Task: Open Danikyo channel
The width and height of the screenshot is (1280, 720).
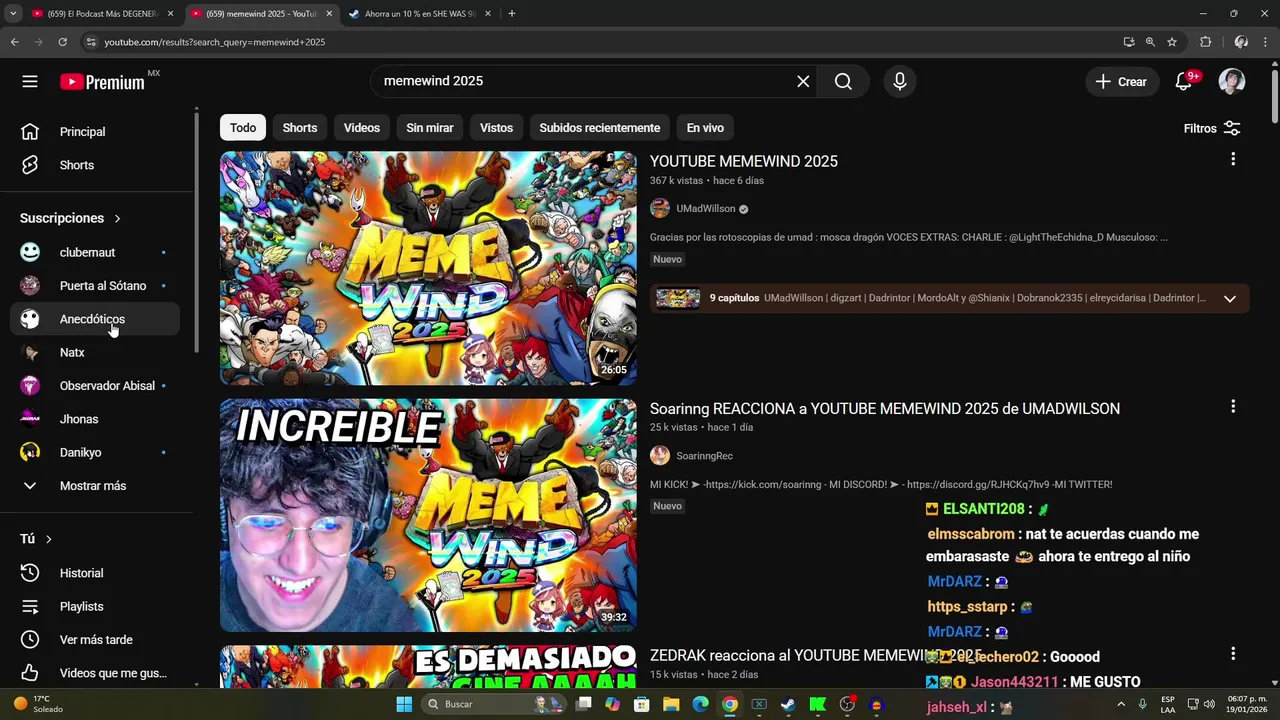Action: 95,453
